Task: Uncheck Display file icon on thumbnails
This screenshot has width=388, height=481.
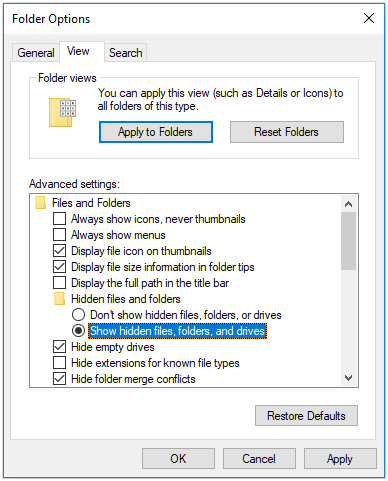Action: tap(59, 251)
